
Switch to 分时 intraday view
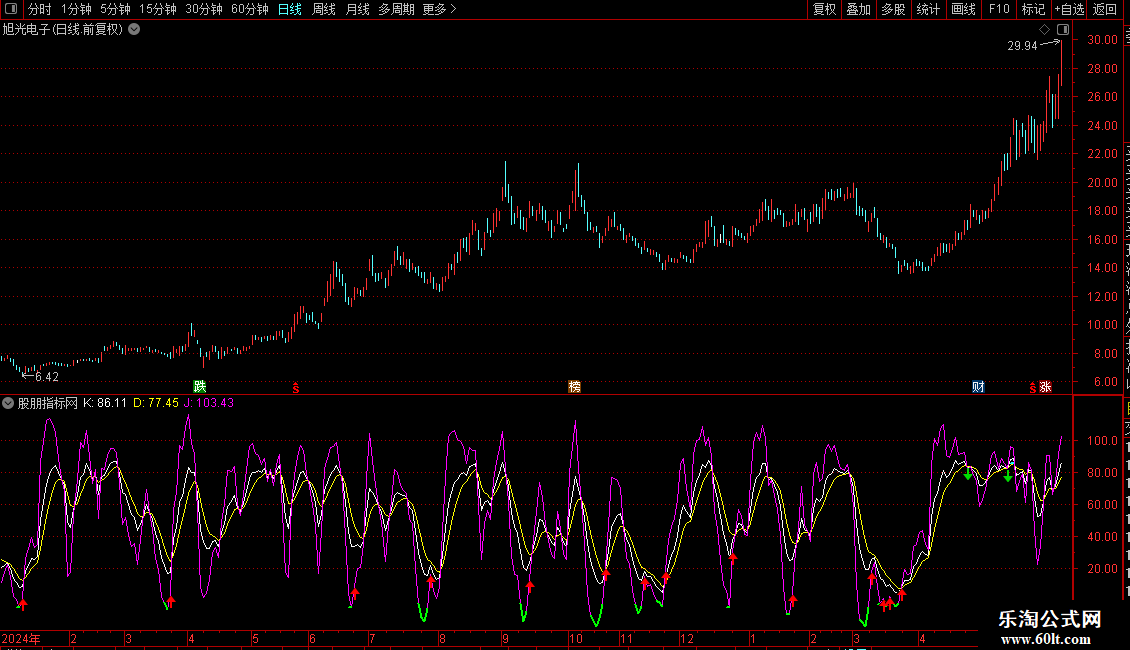click(40, 9)
